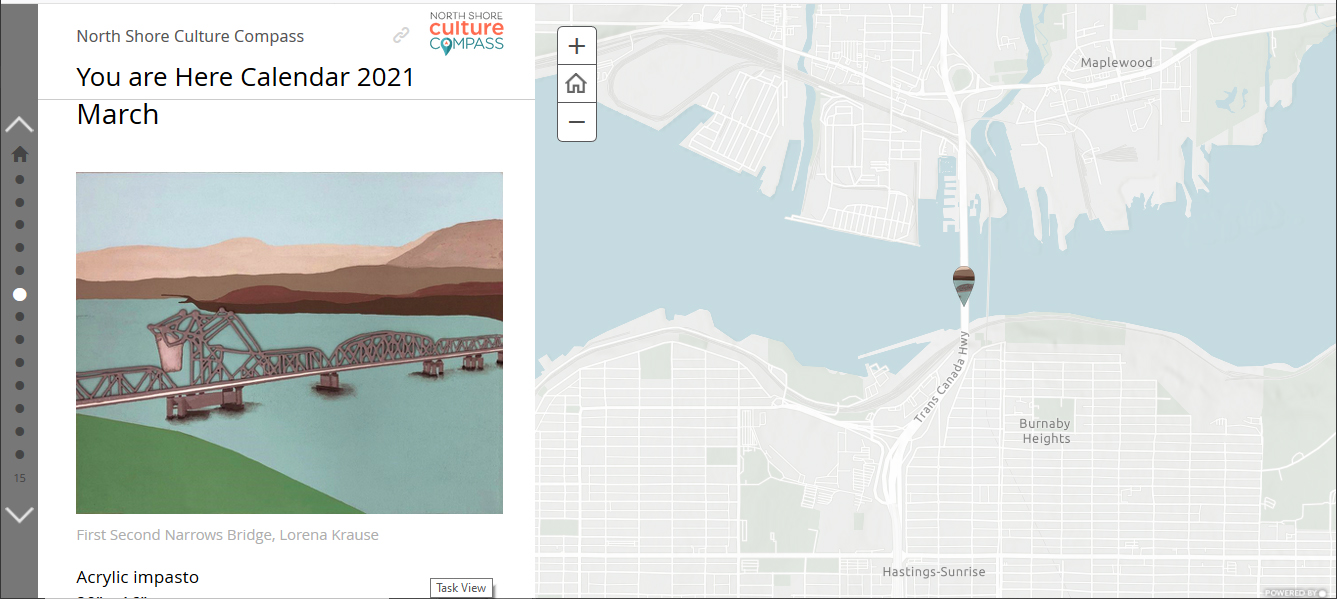The image size is (1337, 599).
Task: Go to next section with down chevron
Action: point(20,515)
